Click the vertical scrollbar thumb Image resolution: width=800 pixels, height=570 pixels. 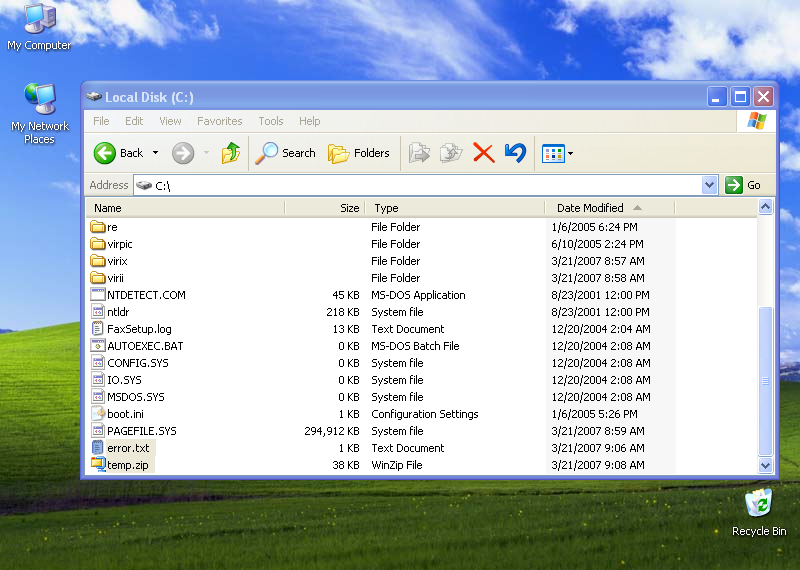tap(765, 381)
